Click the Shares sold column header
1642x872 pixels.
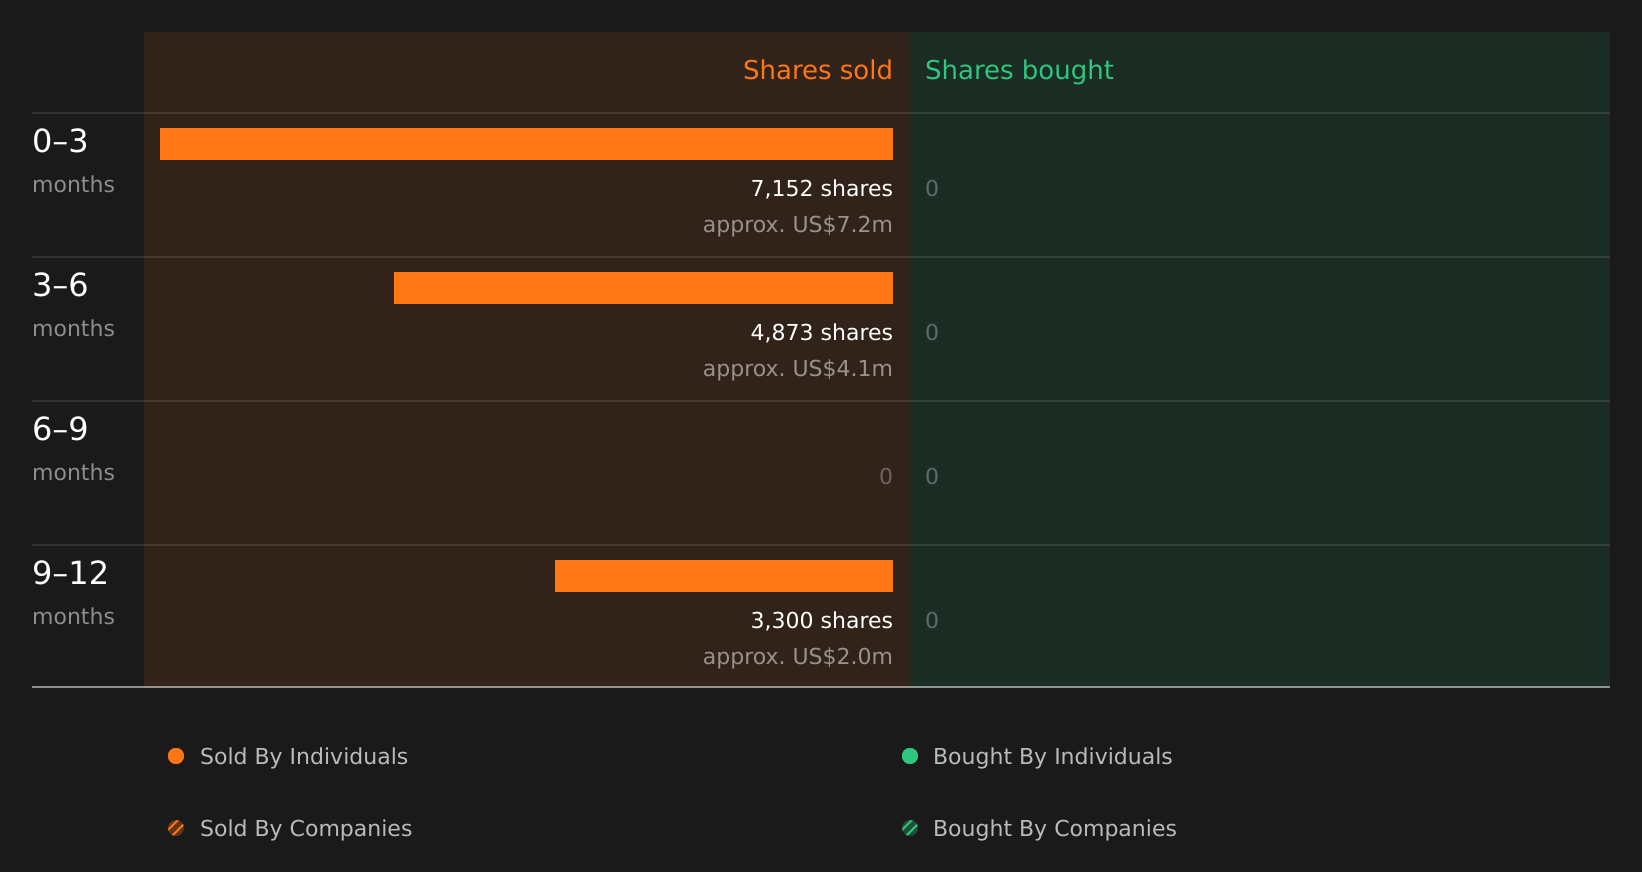[818, 70]
